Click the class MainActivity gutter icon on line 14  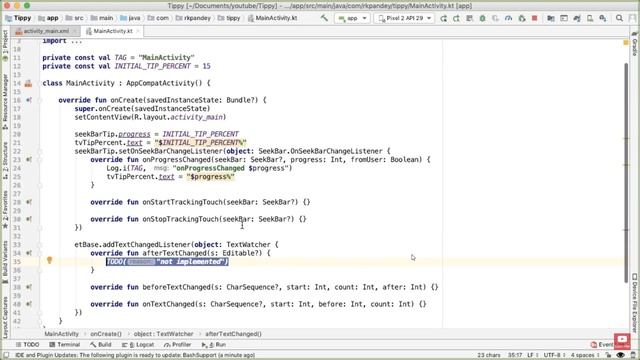point(28,83)
